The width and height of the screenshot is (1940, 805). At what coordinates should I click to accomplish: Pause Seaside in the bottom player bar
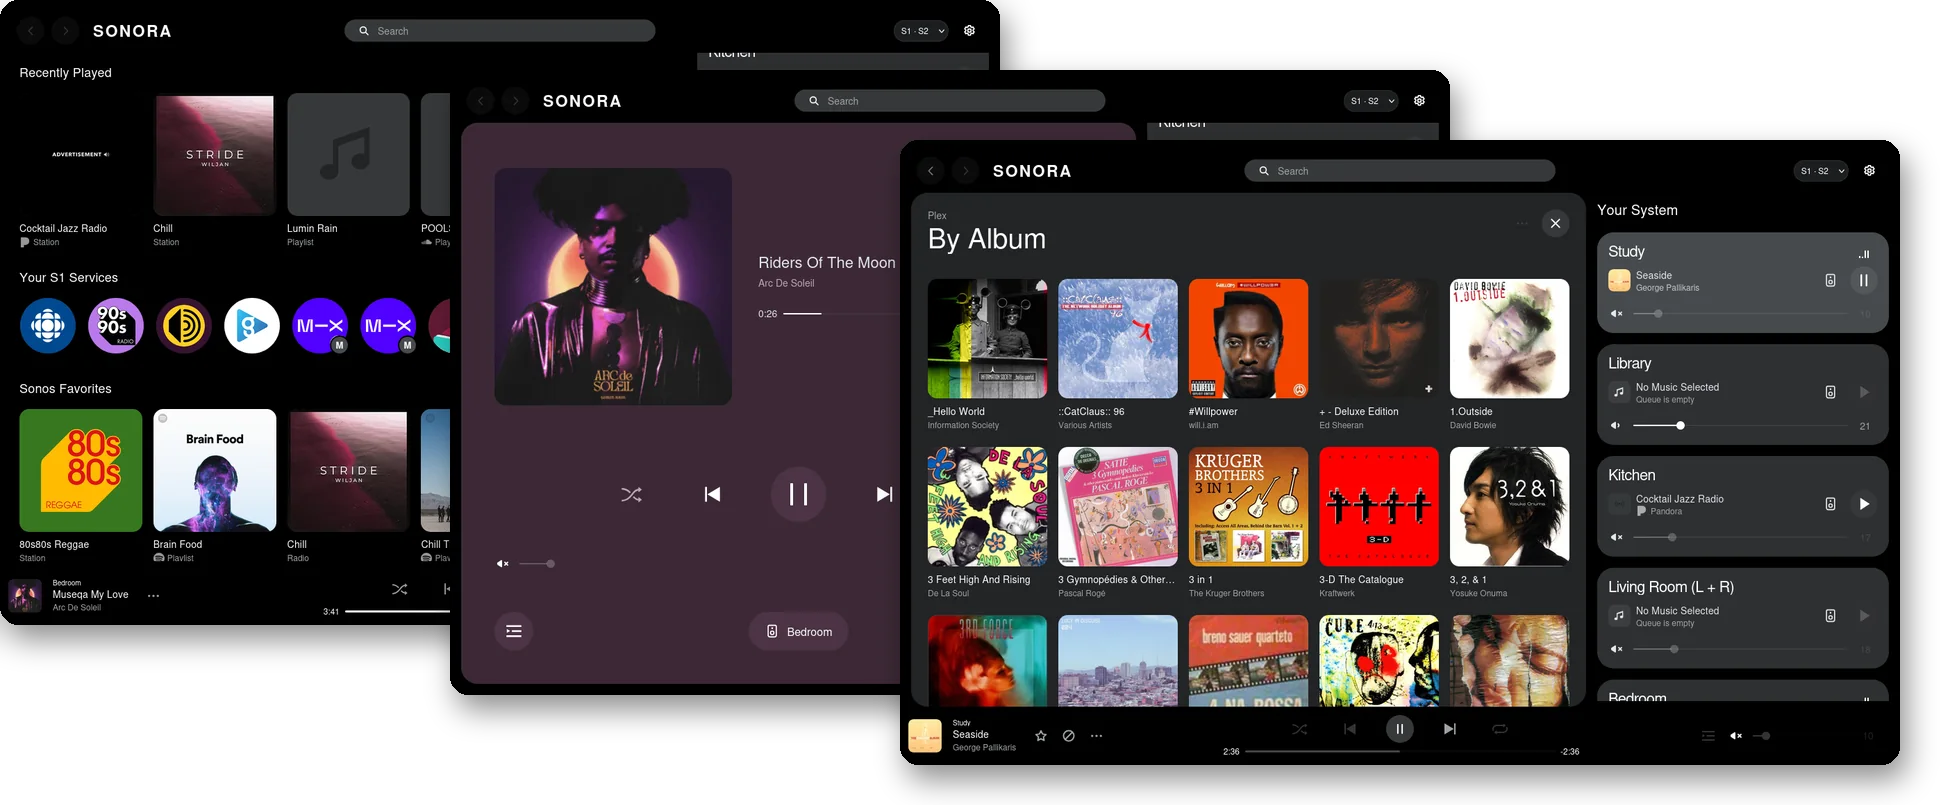(1400, 729)
